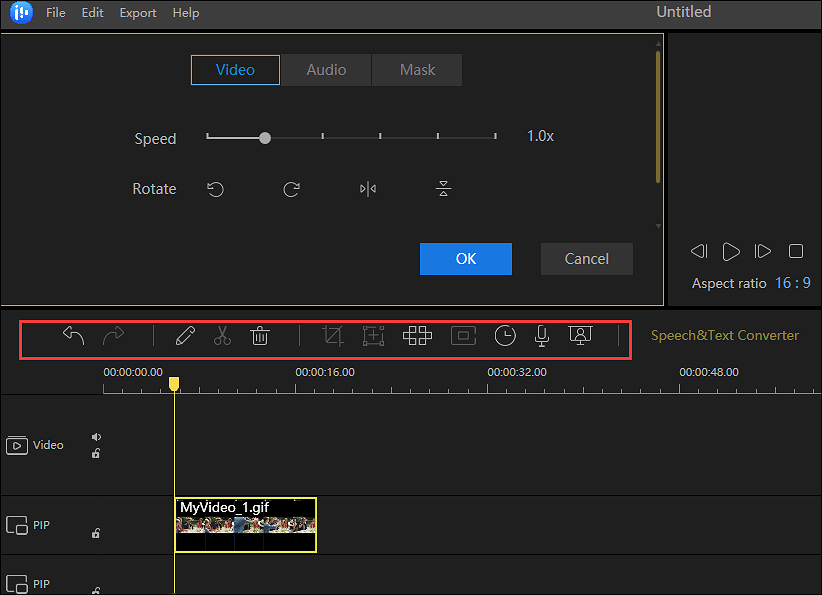The height and width of the screenshot is (595, 822).
Task: Delete clip with trash can icon
Action: 259,336
